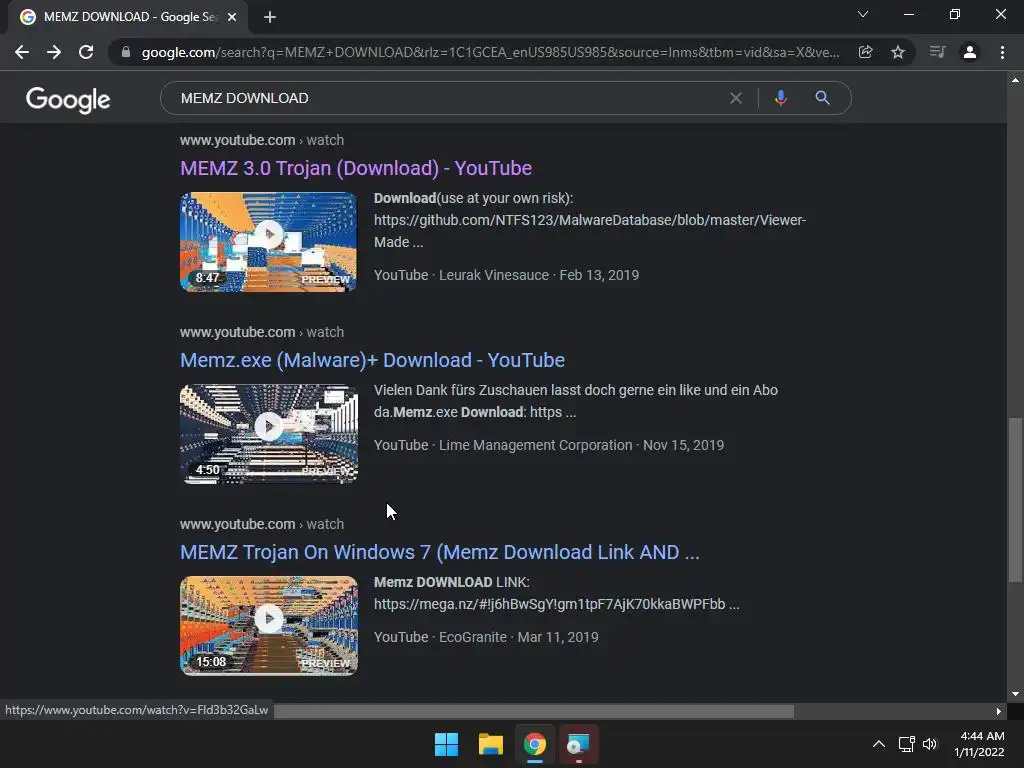
Task: Show hidden system tray icons
Action: pos(879,744)
